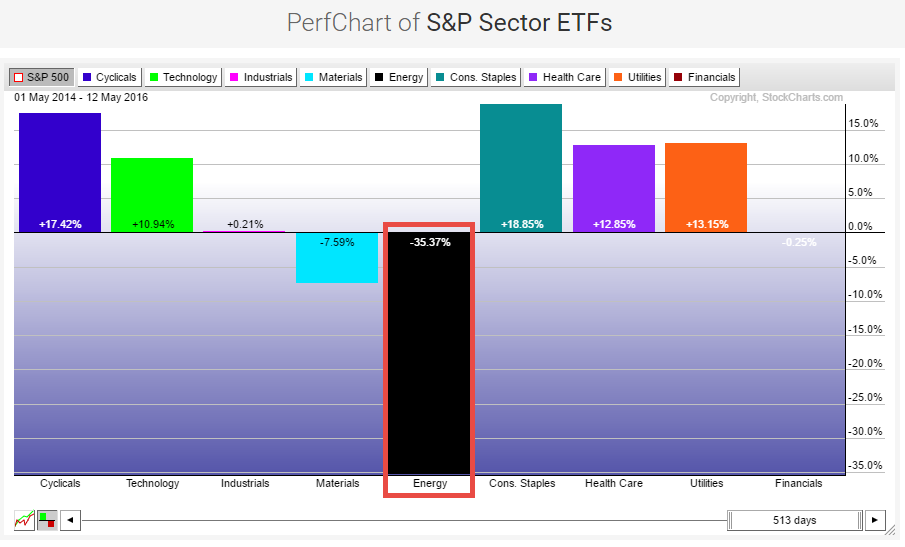Viewport: 905px width, 547px height.
Task: Click the orange Utilities bar
Action: point(705,185)
